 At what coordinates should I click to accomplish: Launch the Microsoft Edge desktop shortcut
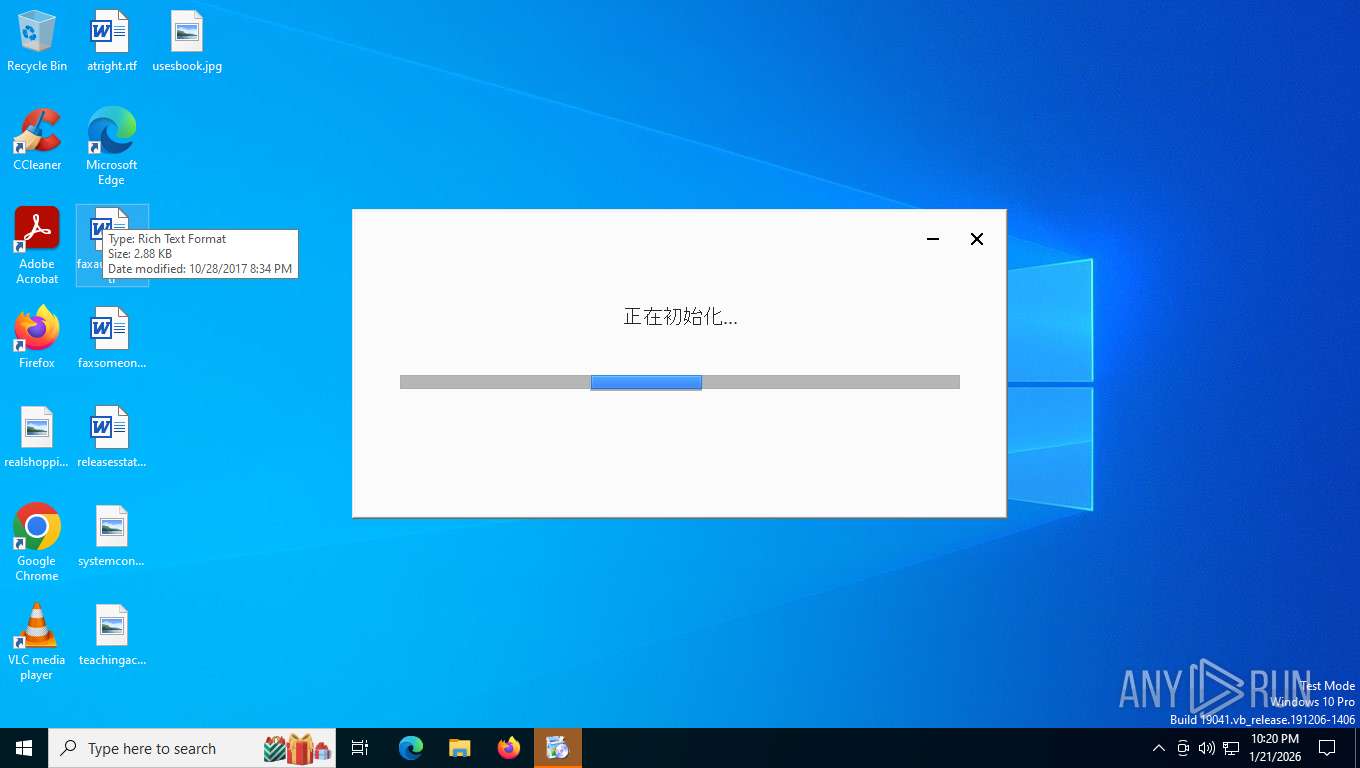coord(111,147)
